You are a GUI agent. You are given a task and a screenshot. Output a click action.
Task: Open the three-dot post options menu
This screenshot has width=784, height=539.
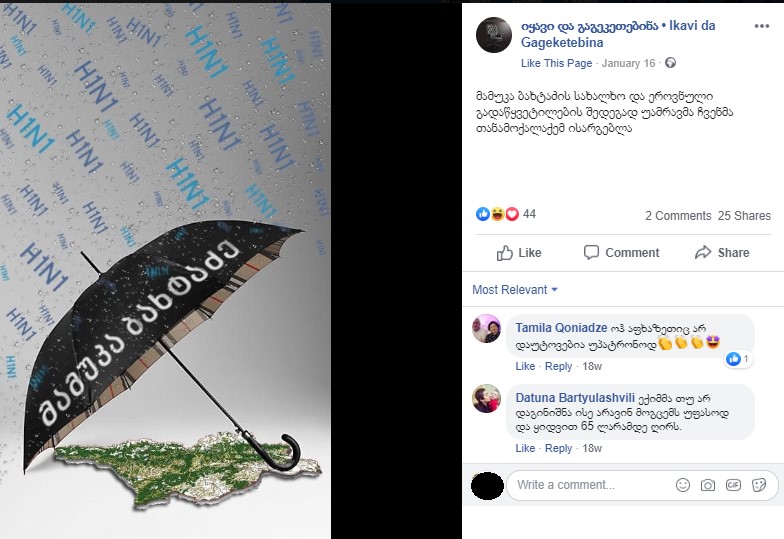[762, 26]
